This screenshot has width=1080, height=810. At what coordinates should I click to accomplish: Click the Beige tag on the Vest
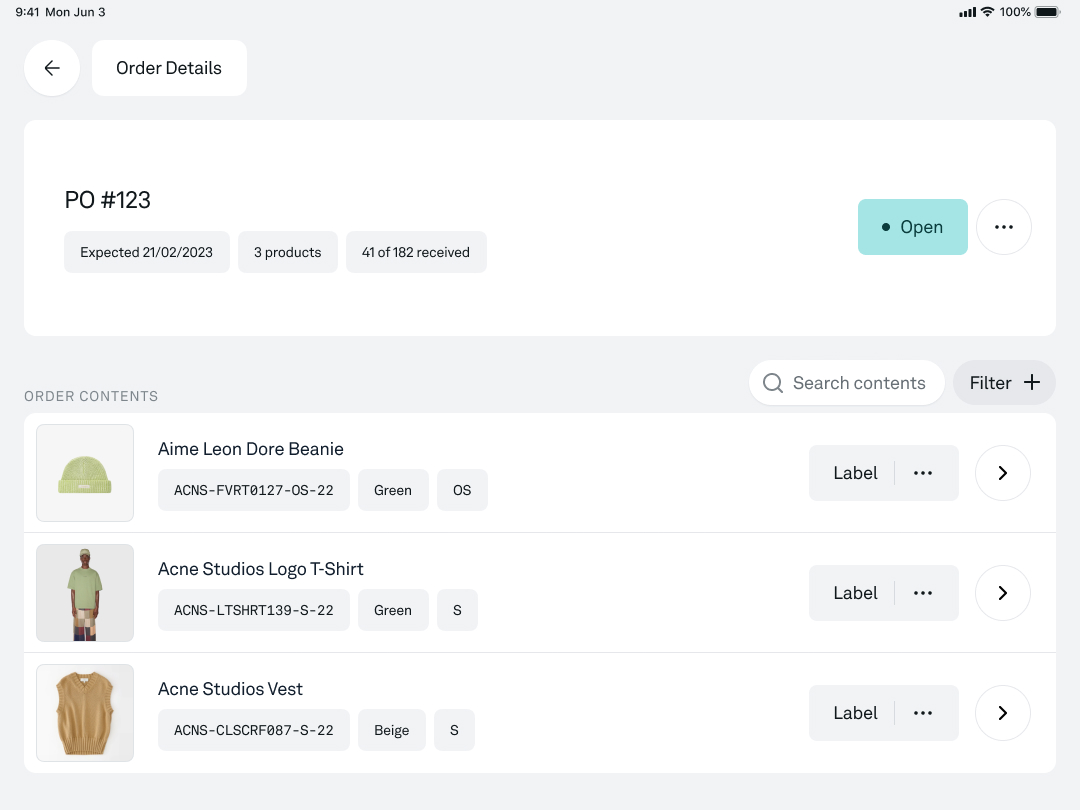(392, 729)
